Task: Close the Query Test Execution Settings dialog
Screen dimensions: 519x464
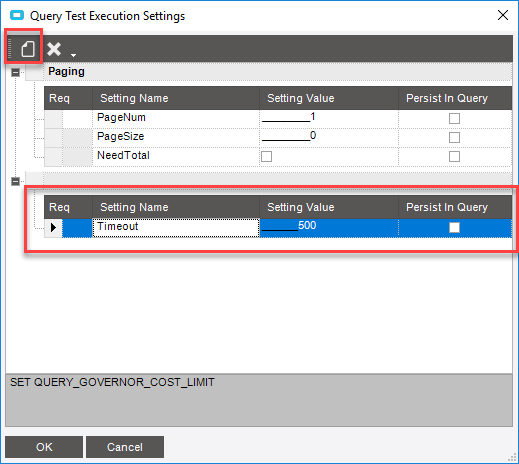Action: click(503, 15)
